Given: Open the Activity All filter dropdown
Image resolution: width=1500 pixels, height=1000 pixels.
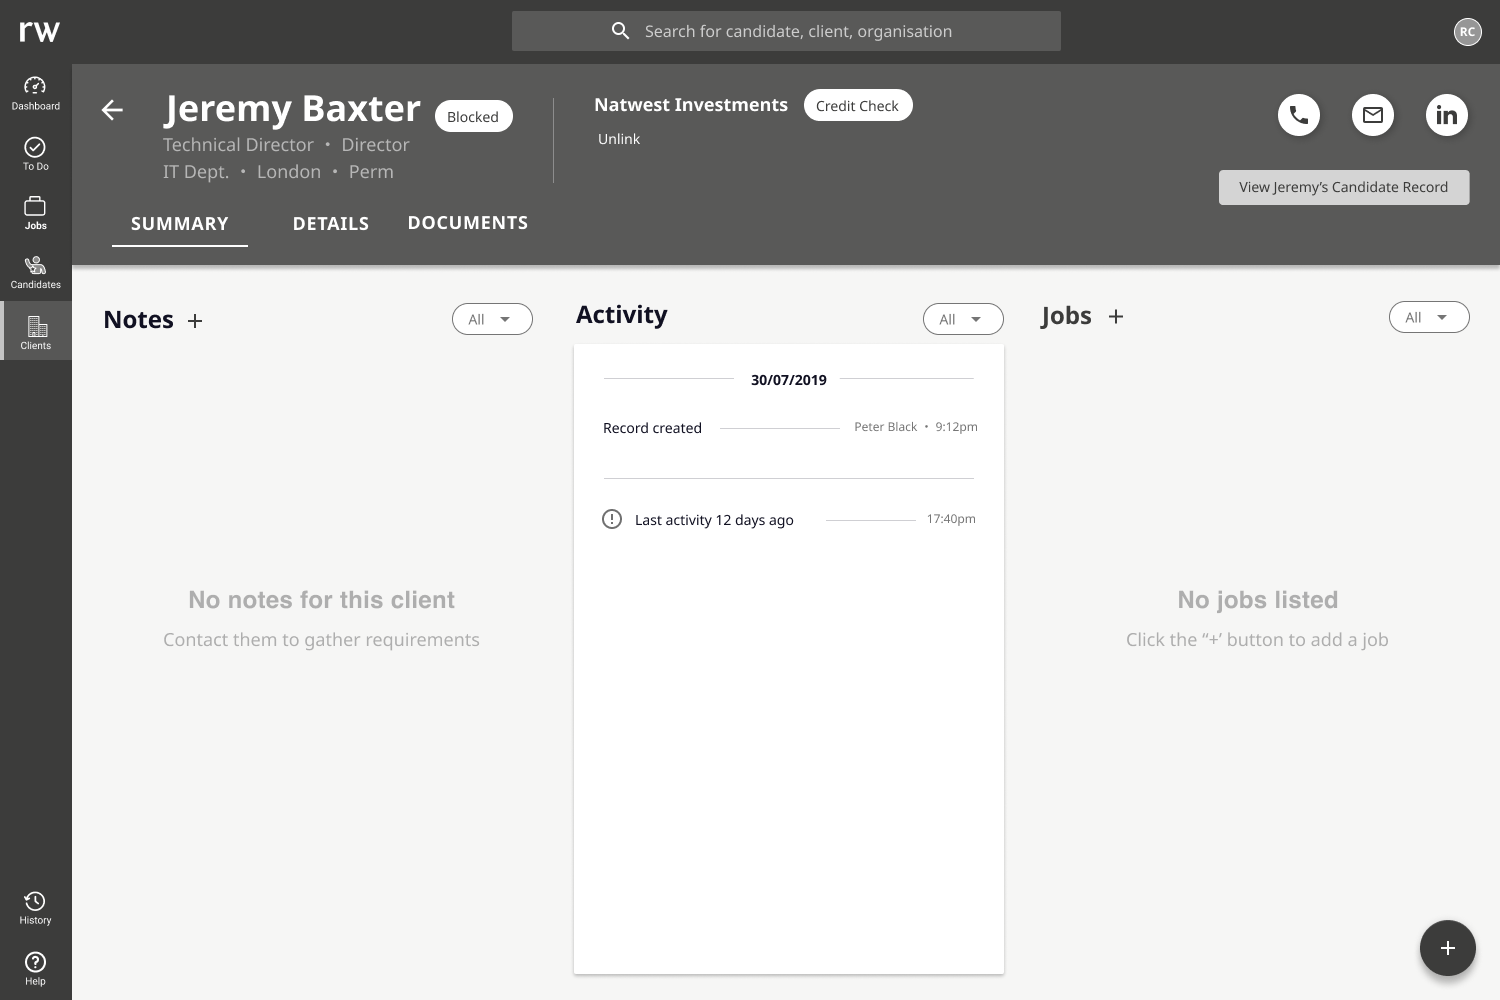Looking at the screenshot, I should pyautogui.click(x=963, y=319).
